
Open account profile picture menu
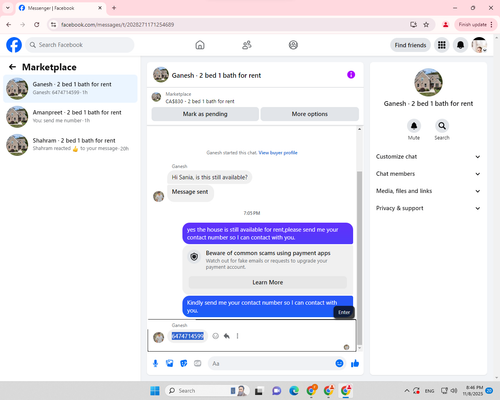click(x=479, y=45)
